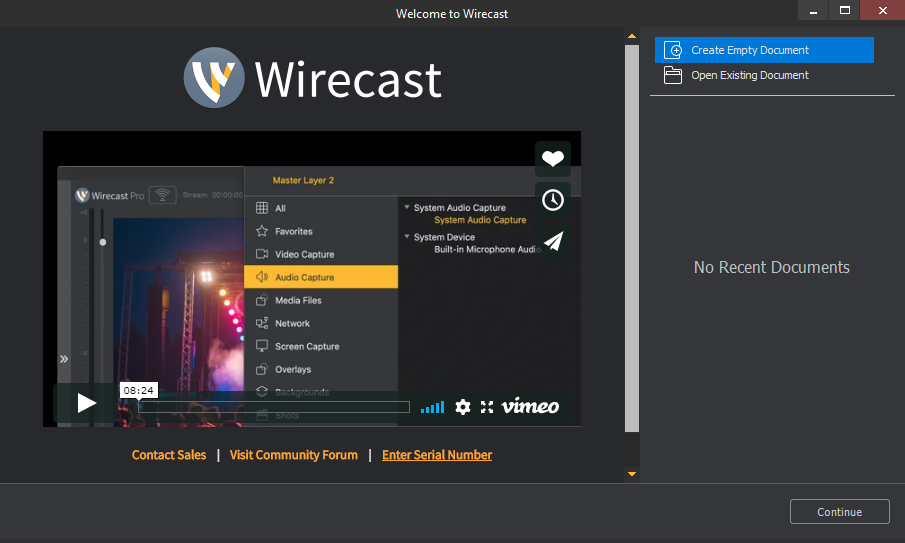Click Built-in Microphone Audio entry

click(x=487, y=249)
